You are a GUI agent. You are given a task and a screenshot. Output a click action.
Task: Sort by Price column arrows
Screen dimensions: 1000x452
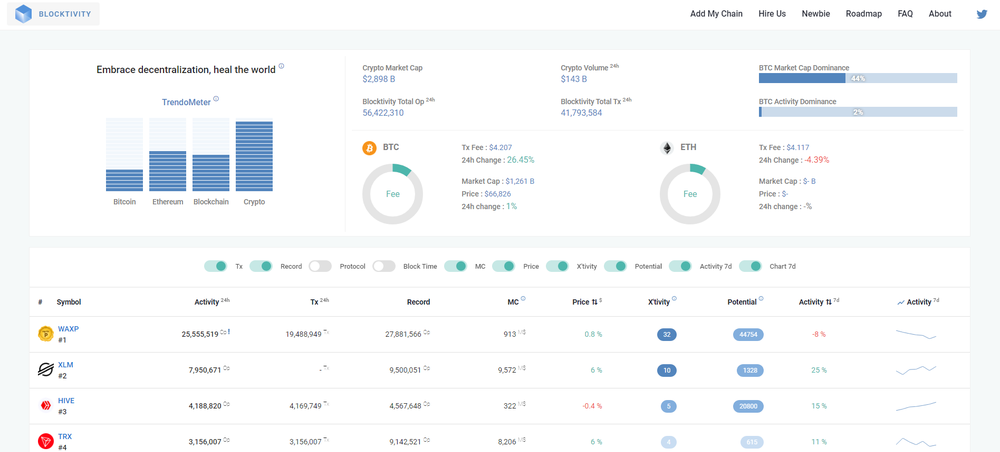(x=594, y=302)
